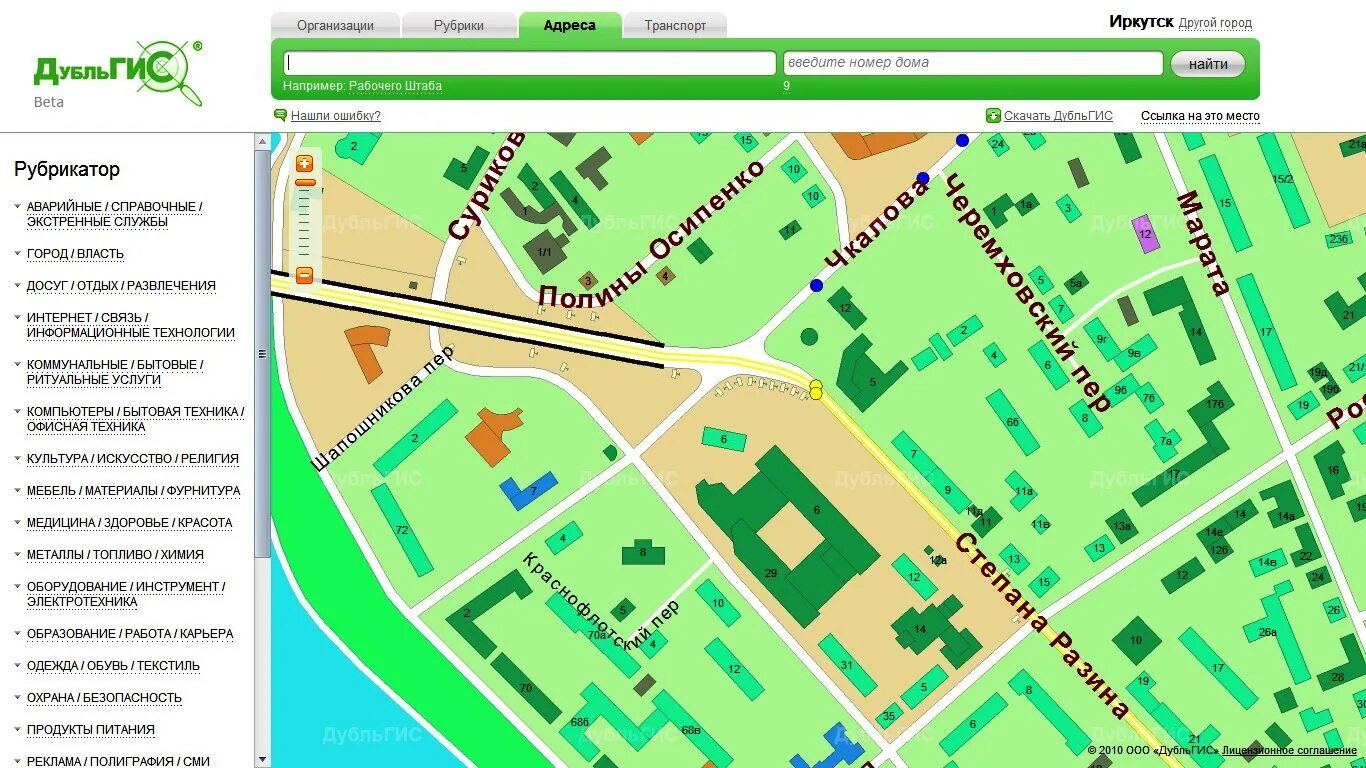The width and height of the screenshot is (1366, 768).
Task: Open Образование / Работа / Карьера category
Action: pyautogui.click(x=130, y=634)
